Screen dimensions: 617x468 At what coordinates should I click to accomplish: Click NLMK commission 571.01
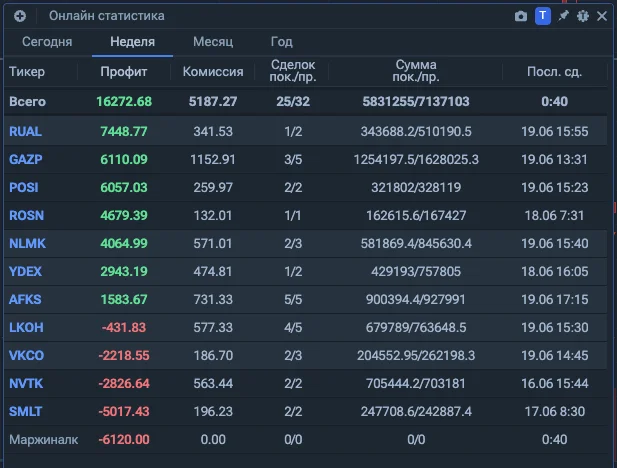[x=213, y=243]
